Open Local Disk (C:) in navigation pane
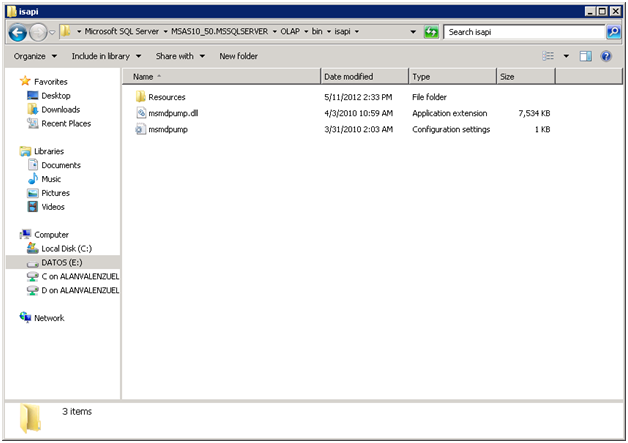The width and height of the screenshot is (628, 443). [x=66, y=248]
